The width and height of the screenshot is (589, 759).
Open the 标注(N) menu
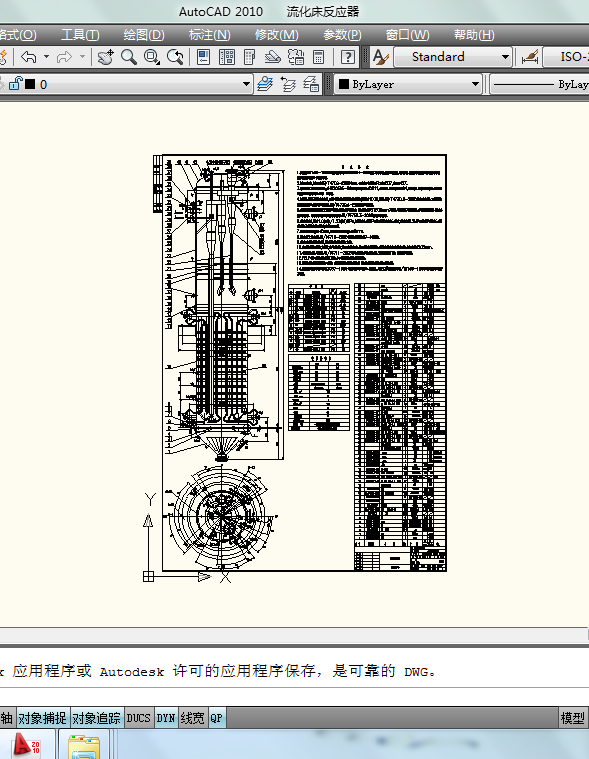210,35
